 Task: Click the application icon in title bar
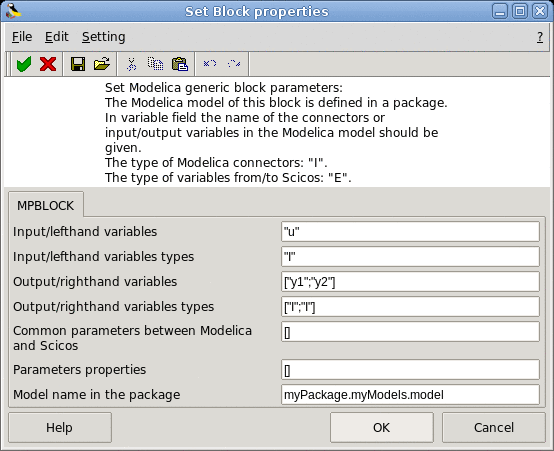tap(13, 11)
